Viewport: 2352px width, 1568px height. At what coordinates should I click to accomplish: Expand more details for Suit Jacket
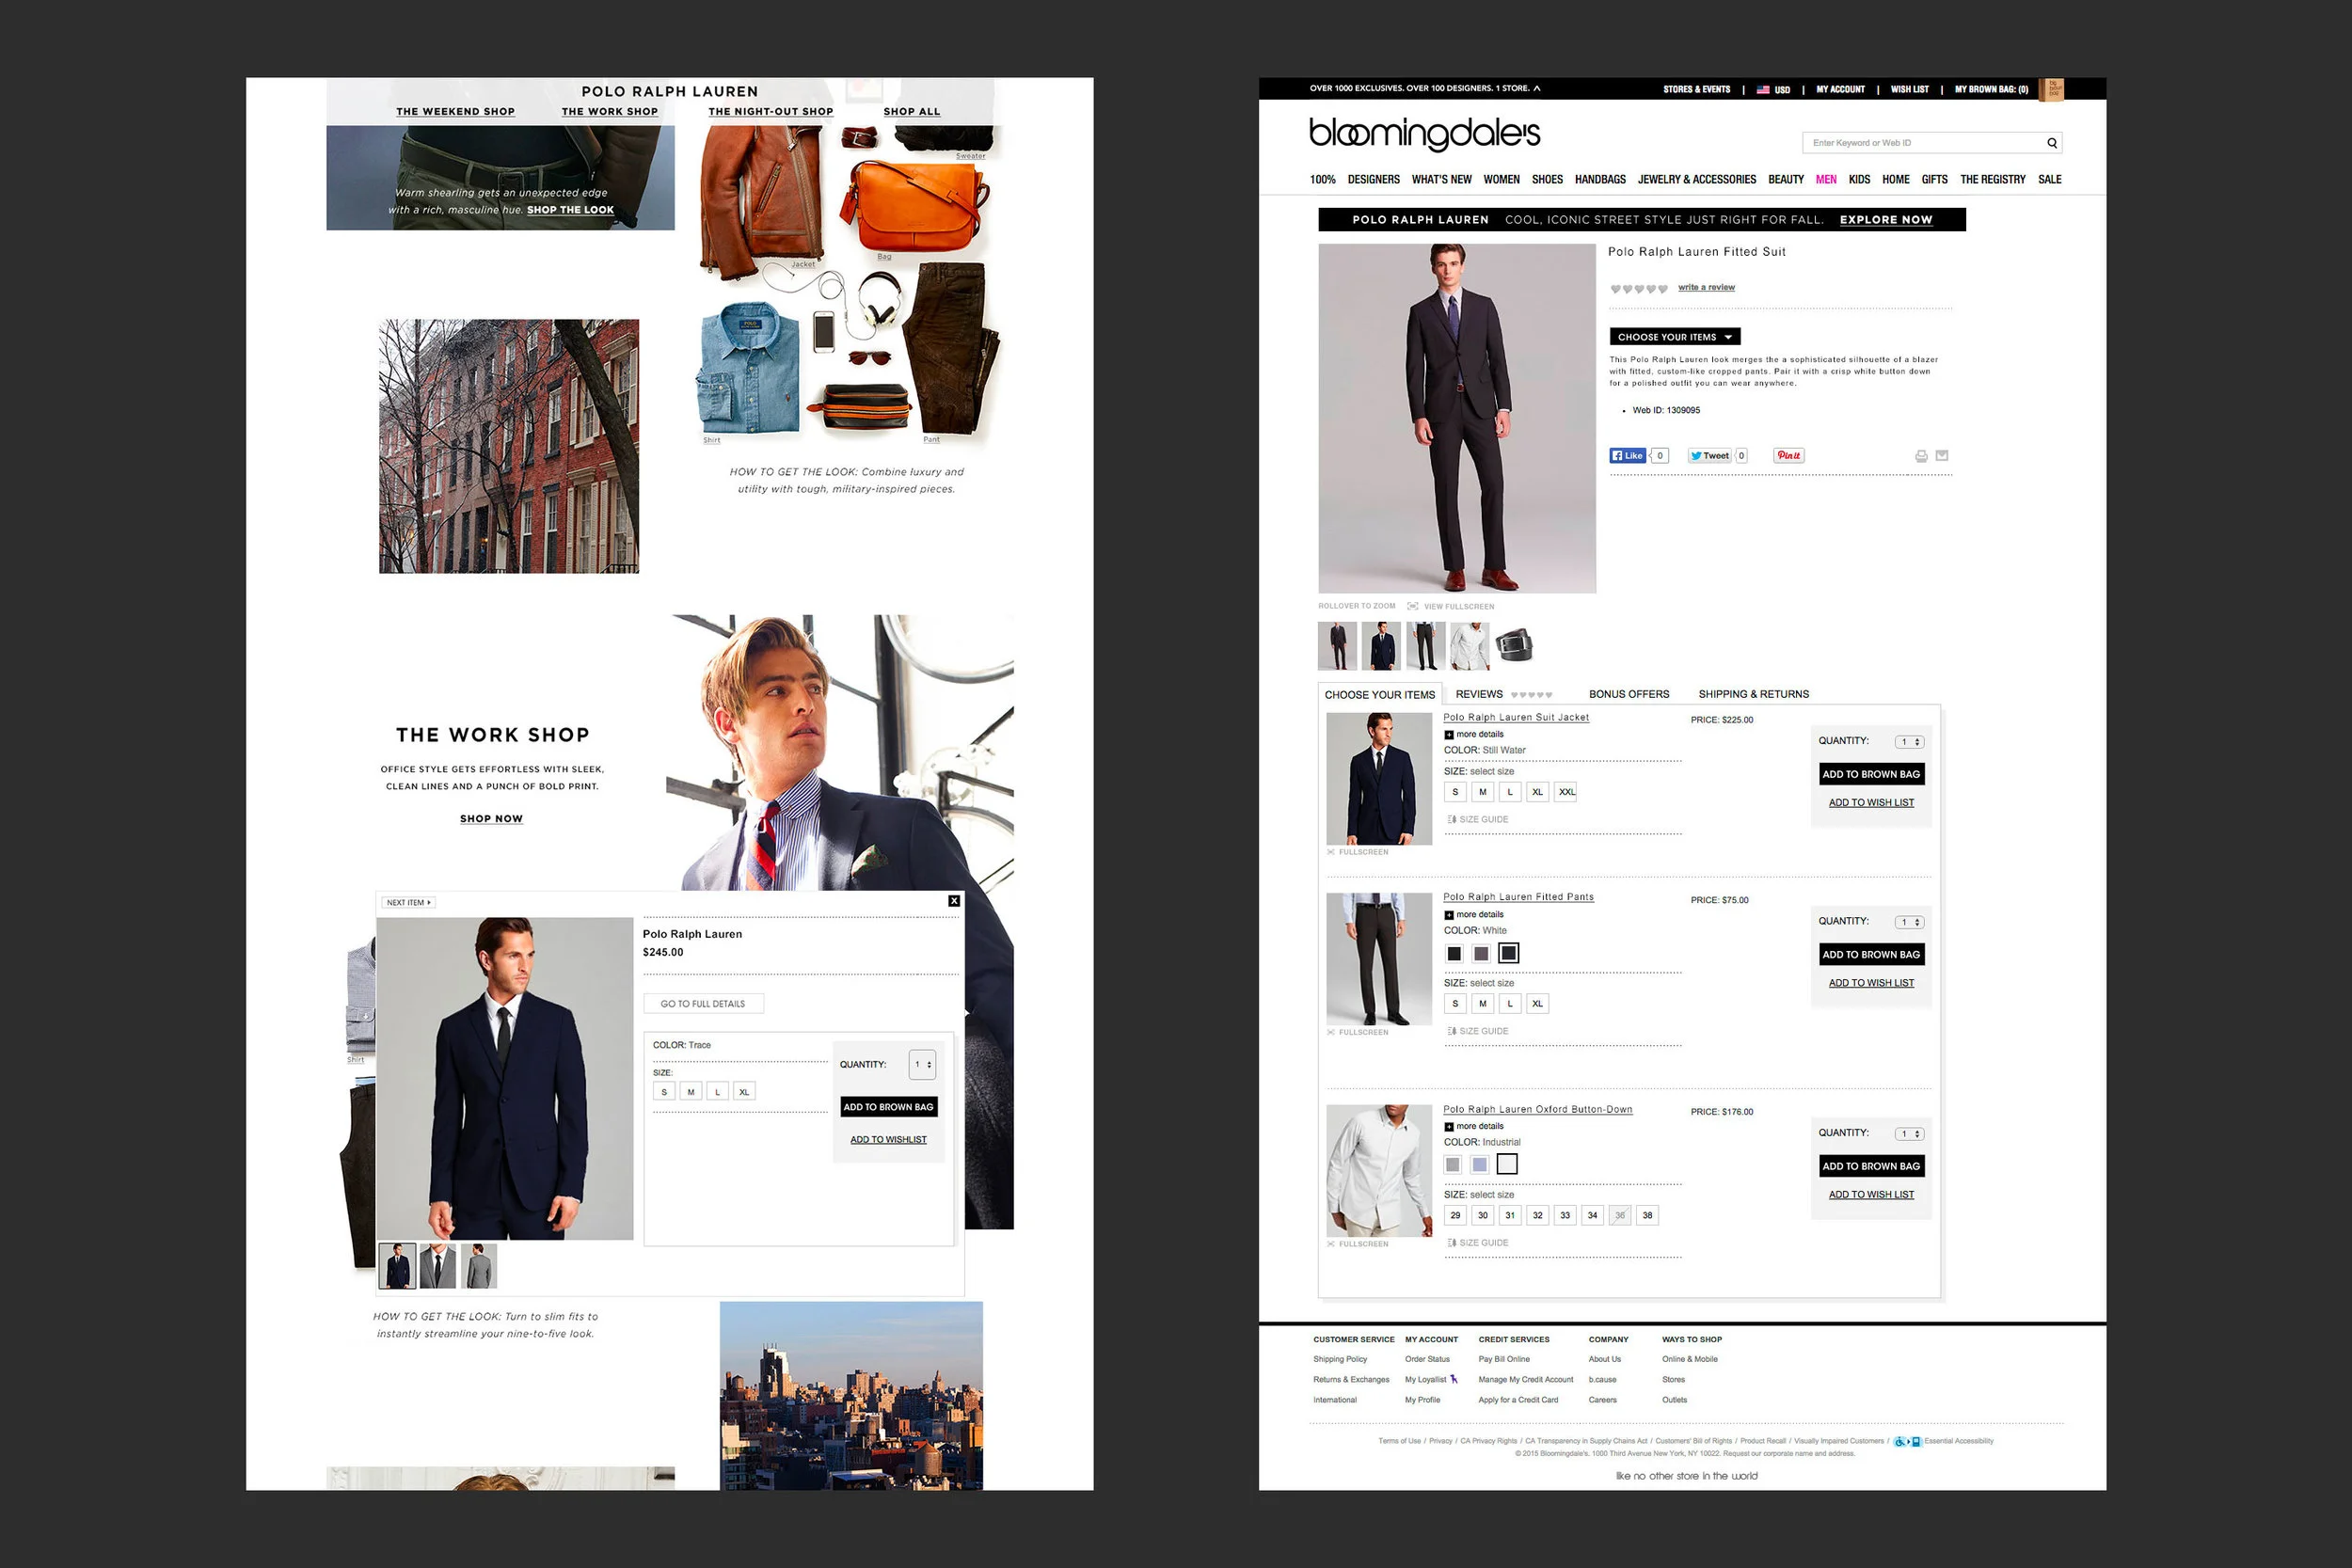tap(1473, 734)
